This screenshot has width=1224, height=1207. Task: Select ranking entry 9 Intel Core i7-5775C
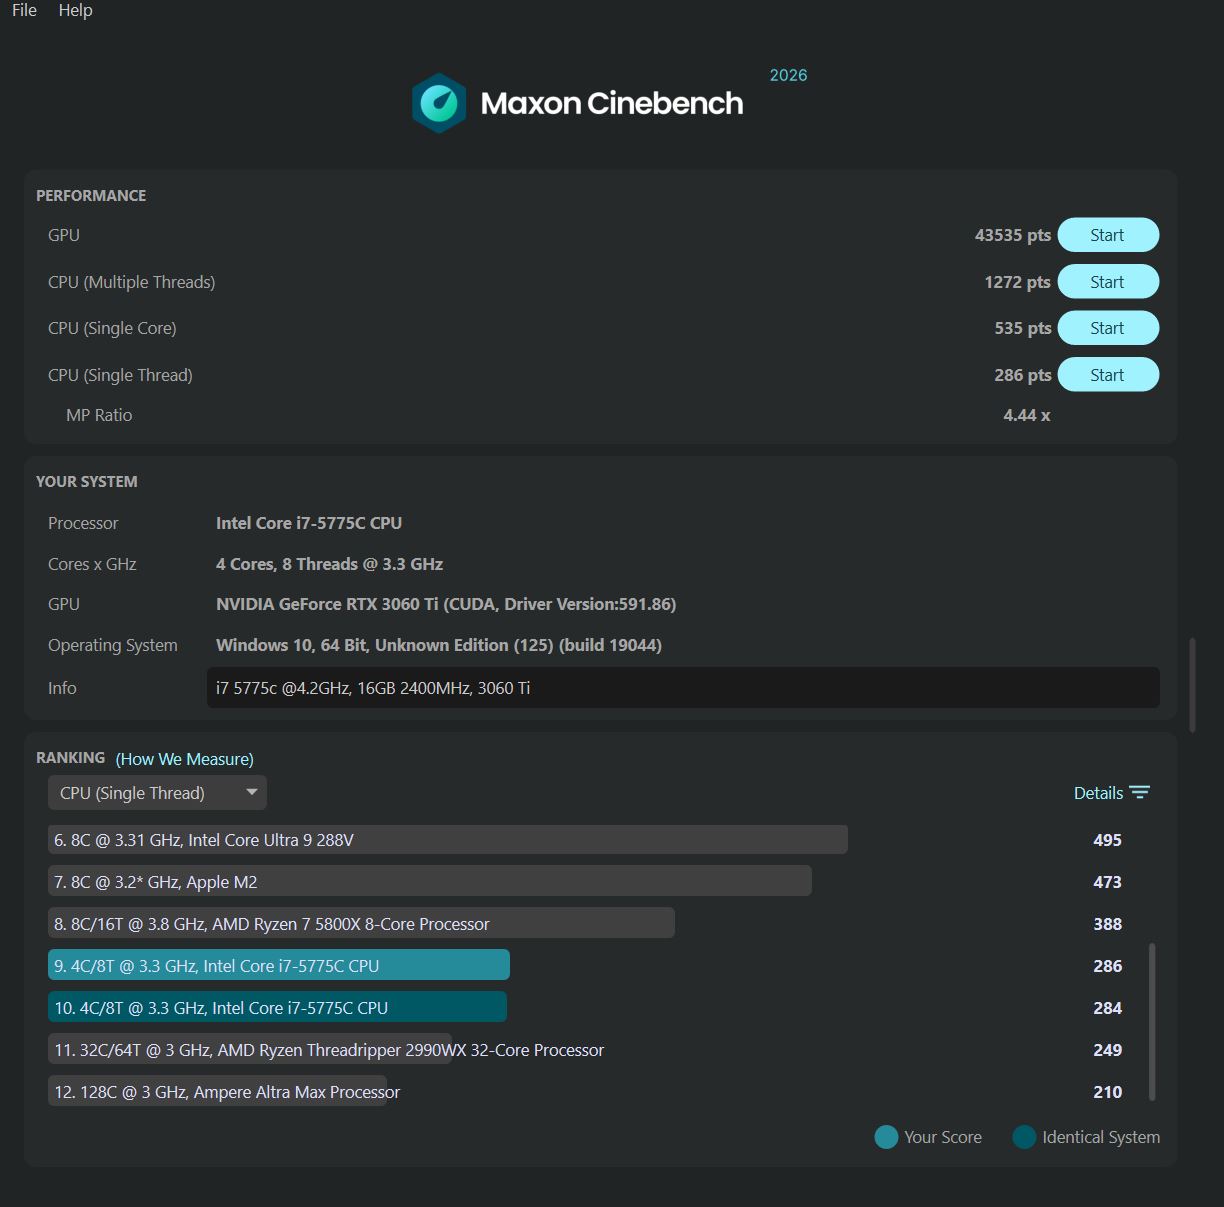click(x=279, y=966)
